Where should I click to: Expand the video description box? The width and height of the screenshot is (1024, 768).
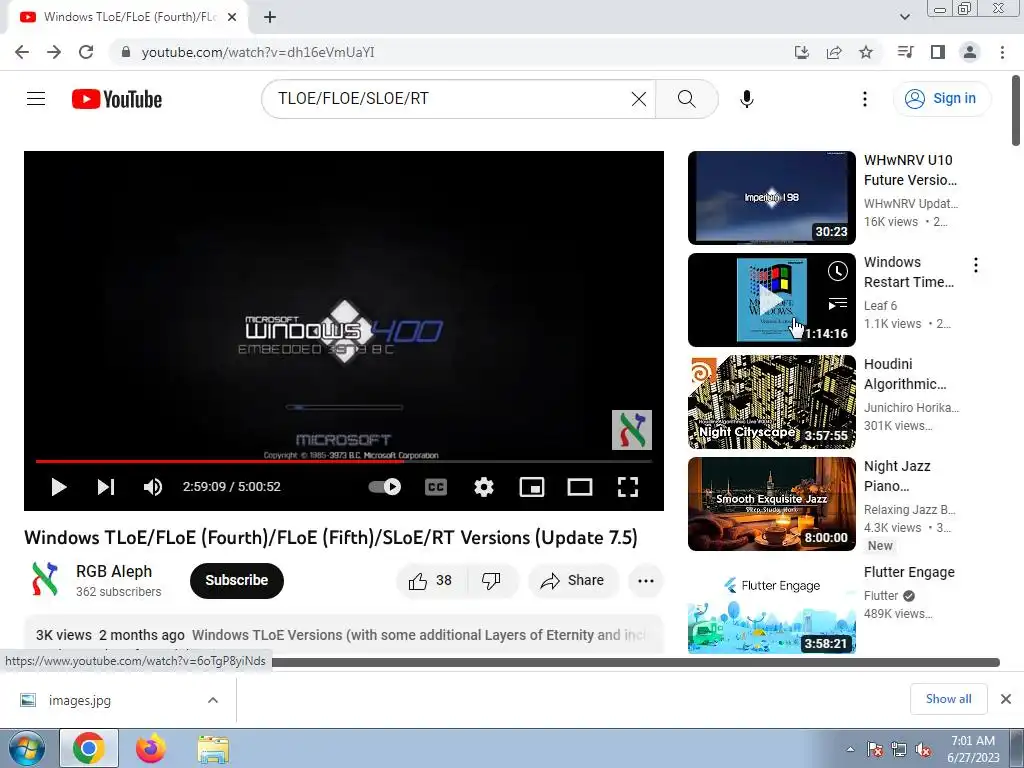coord(344,633)
